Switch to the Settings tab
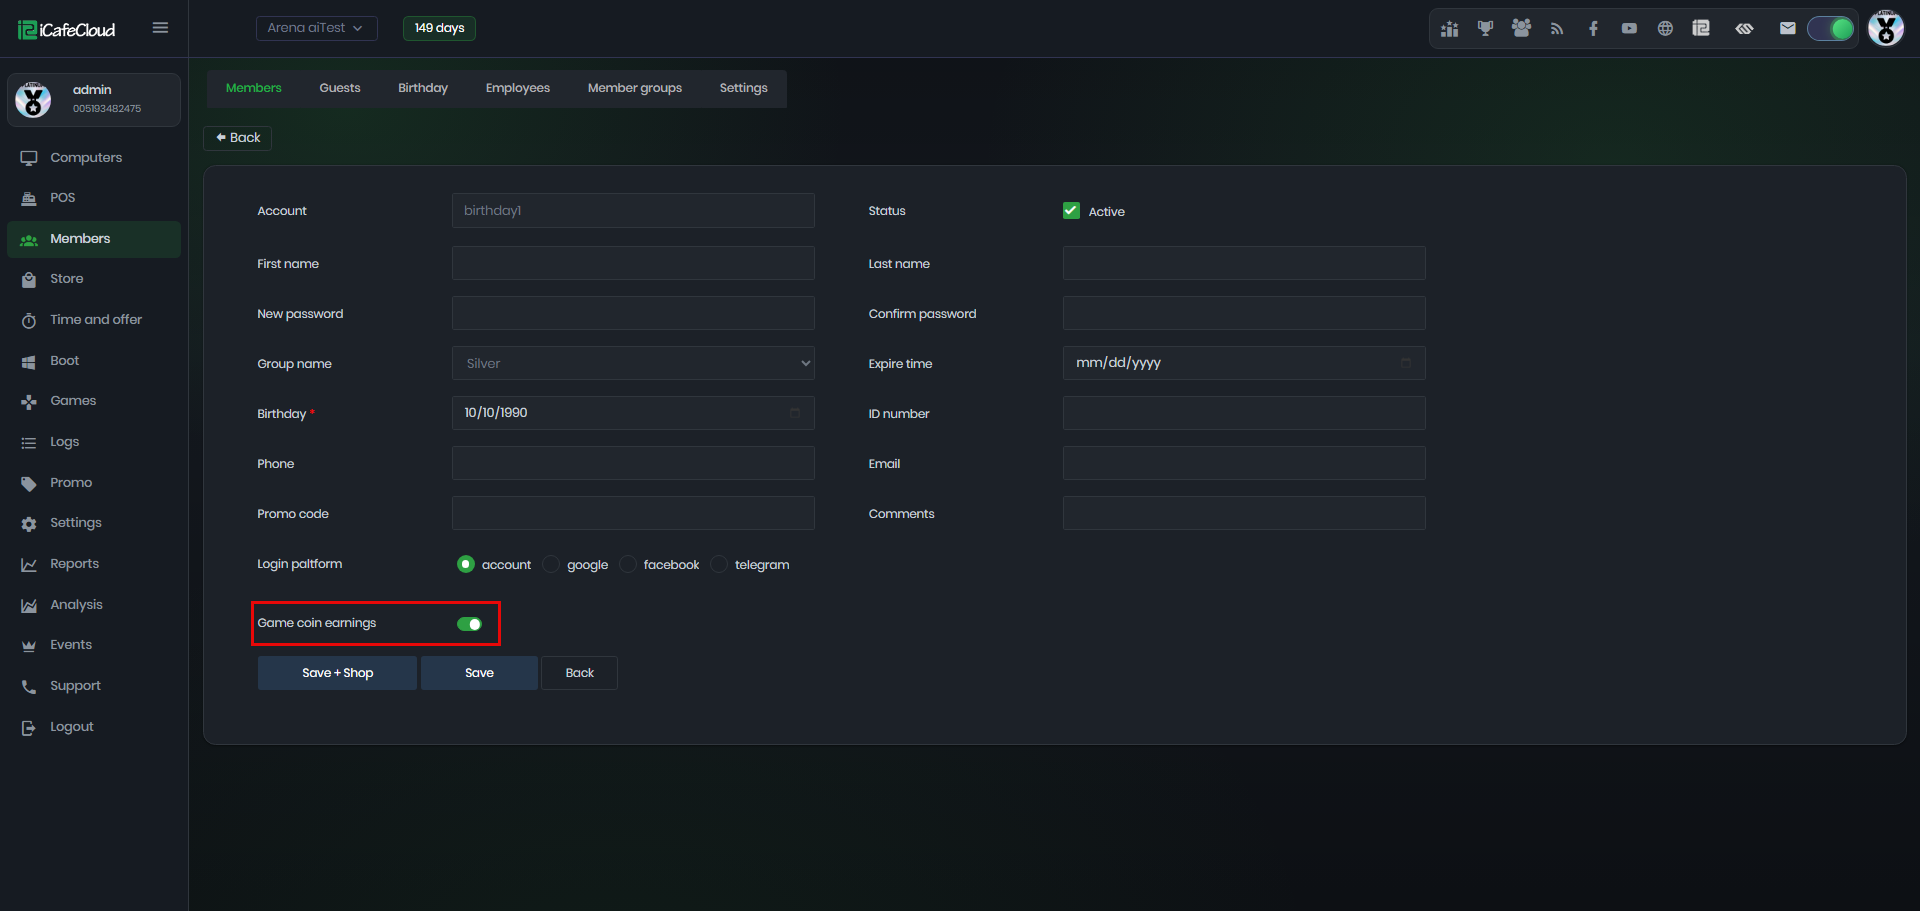Screen dimensions: 1920x911 point(744,88)
